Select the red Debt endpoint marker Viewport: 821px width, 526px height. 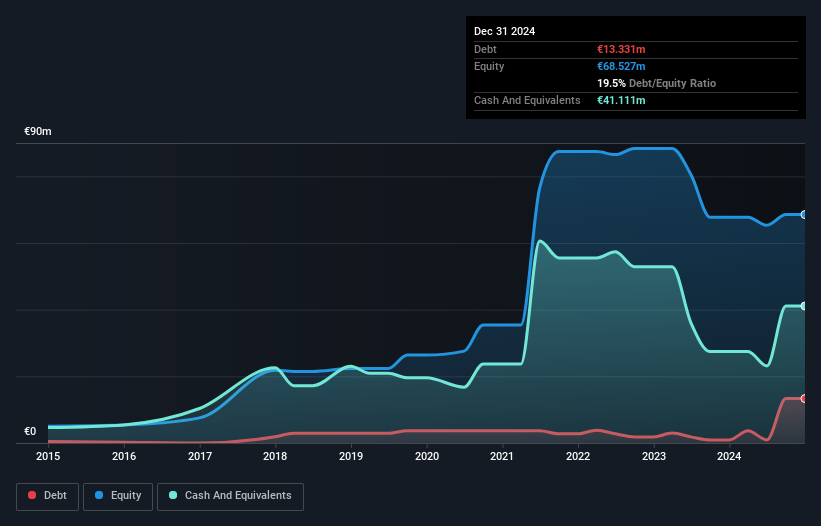tap(804, 399)
